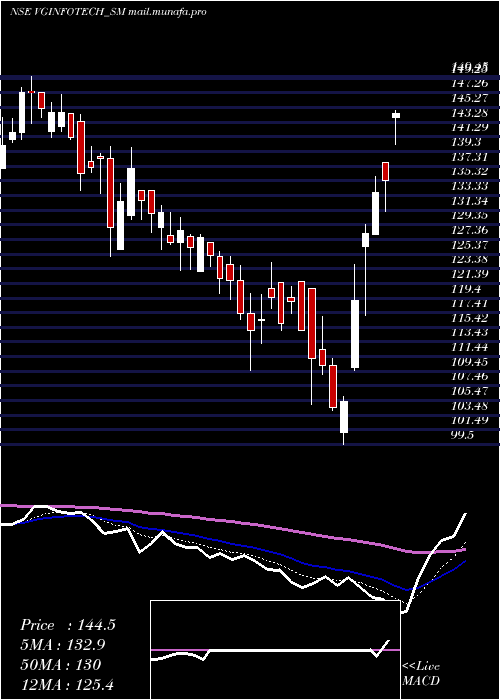Click the 143.28 price axis label
This screenshot has height=700, width=500.
tap(470, 112)
